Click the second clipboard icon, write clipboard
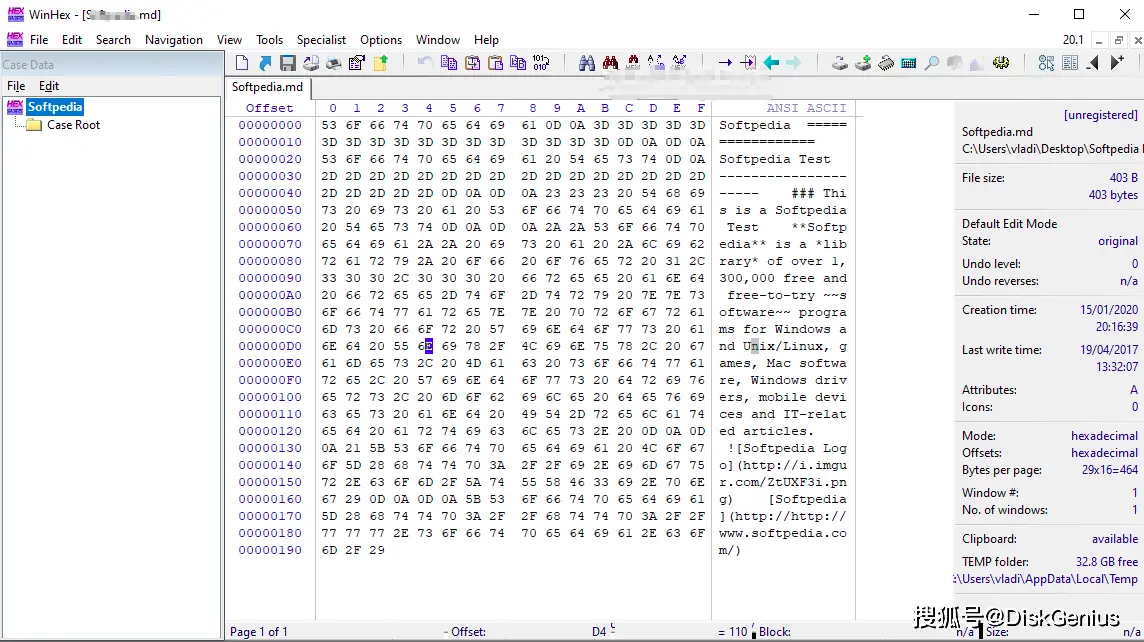The height and width of the screenshot is (642, 1144). pyautogui.click(x=495, y=63)
